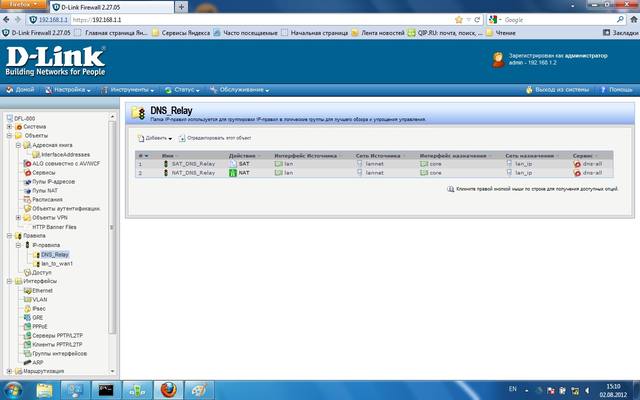Collapse the Адресная книга node
Screen dimensions: 640x400
coord(18,145)
